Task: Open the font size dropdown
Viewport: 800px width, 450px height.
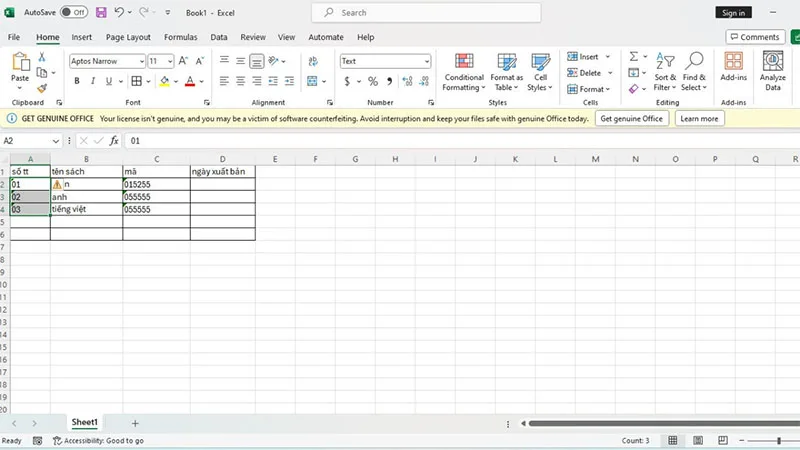Action: point(170,61)
